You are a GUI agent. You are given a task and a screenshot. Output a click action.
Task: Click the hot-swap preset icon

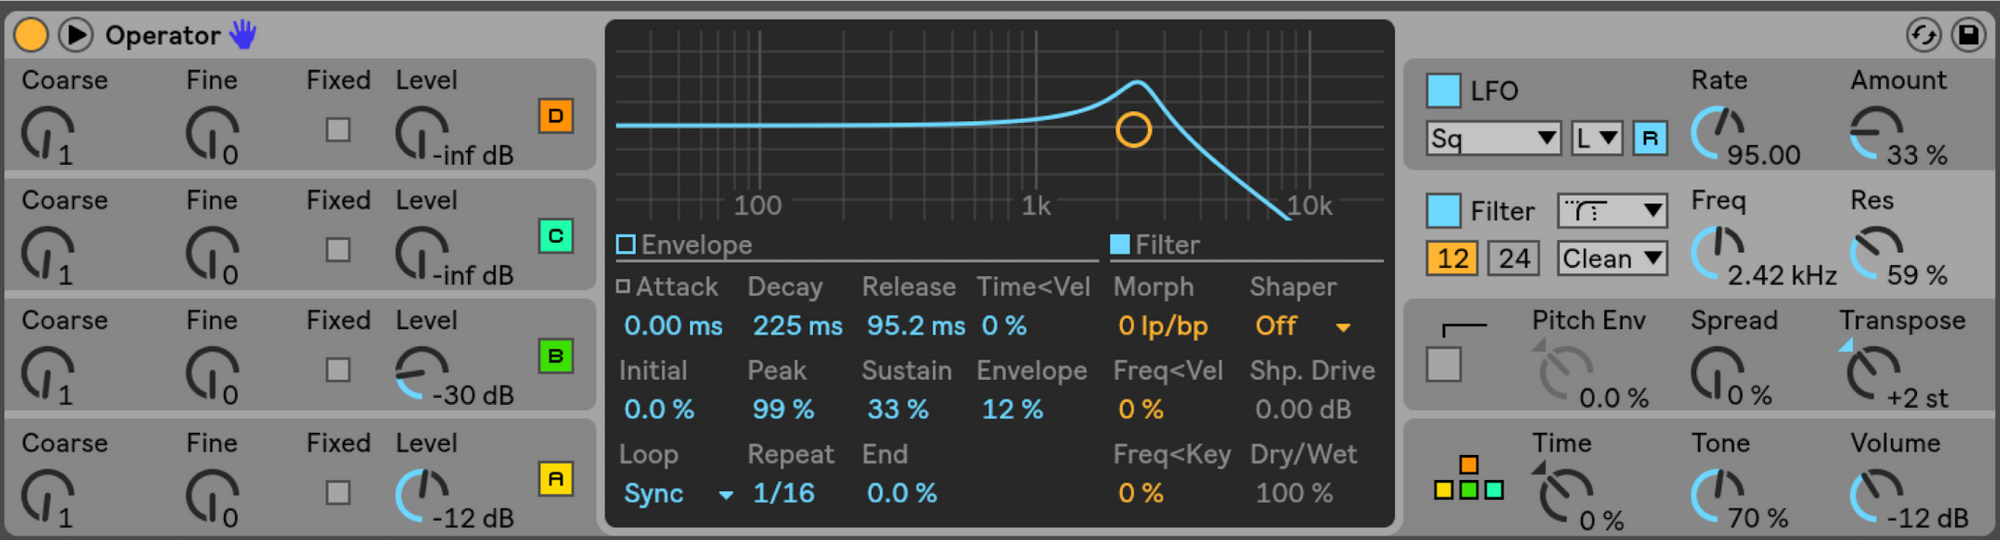tap(1924, 35)
